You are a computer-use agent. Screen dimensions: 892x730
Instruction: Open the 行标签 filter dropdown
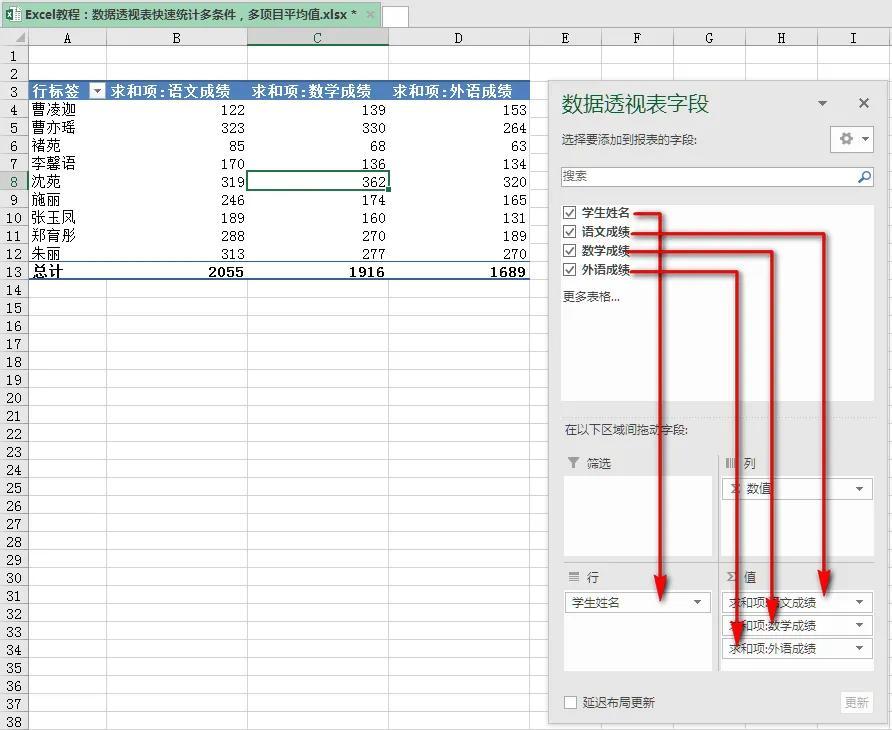tap(98, 91)
